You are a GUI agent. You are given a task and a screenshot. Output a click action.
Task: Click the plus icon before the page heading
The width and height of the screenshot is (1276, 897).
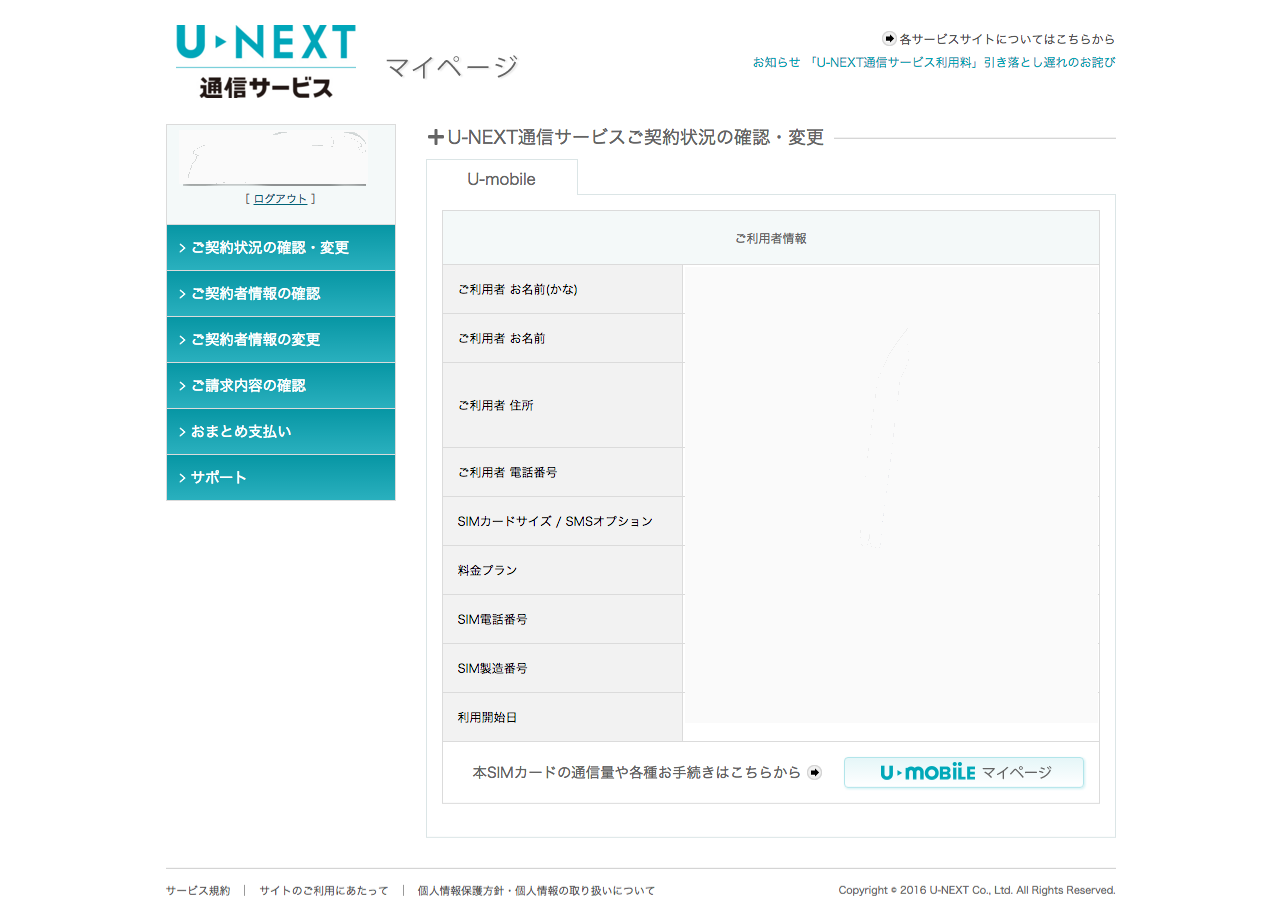pyautogui.click(x=435, y=138)
